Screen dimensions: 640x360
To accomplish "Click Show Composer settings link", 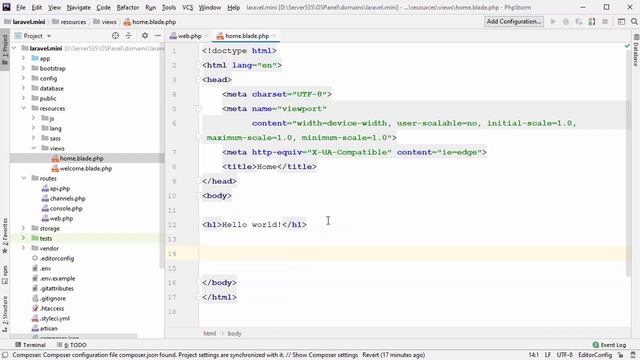I will tap(325, 355).
